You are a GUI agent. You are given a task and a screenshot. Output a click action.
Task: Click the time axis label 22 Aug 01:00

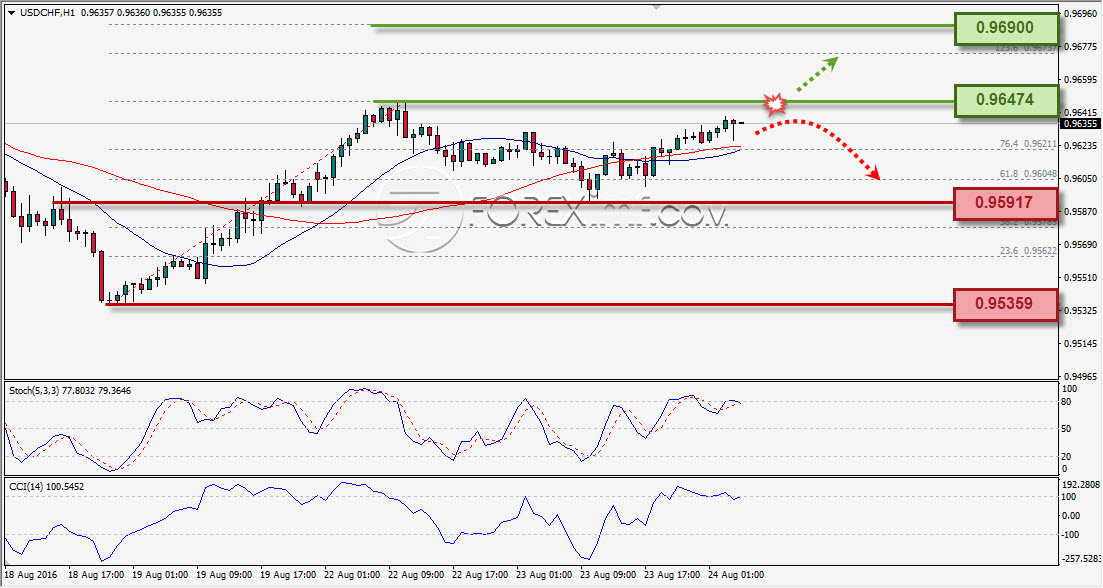click(352, 575)
